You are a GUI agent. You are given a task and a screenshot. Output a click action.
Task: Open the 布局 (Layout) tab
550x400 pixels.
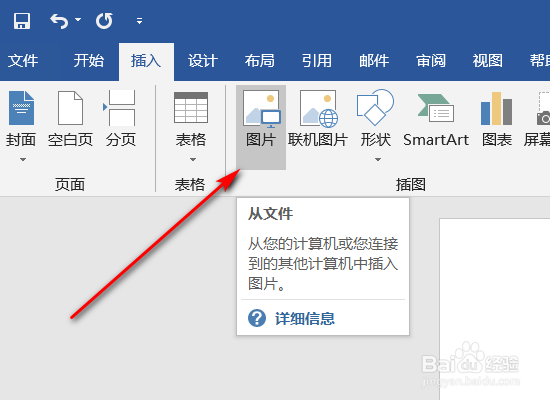point(260,61)
